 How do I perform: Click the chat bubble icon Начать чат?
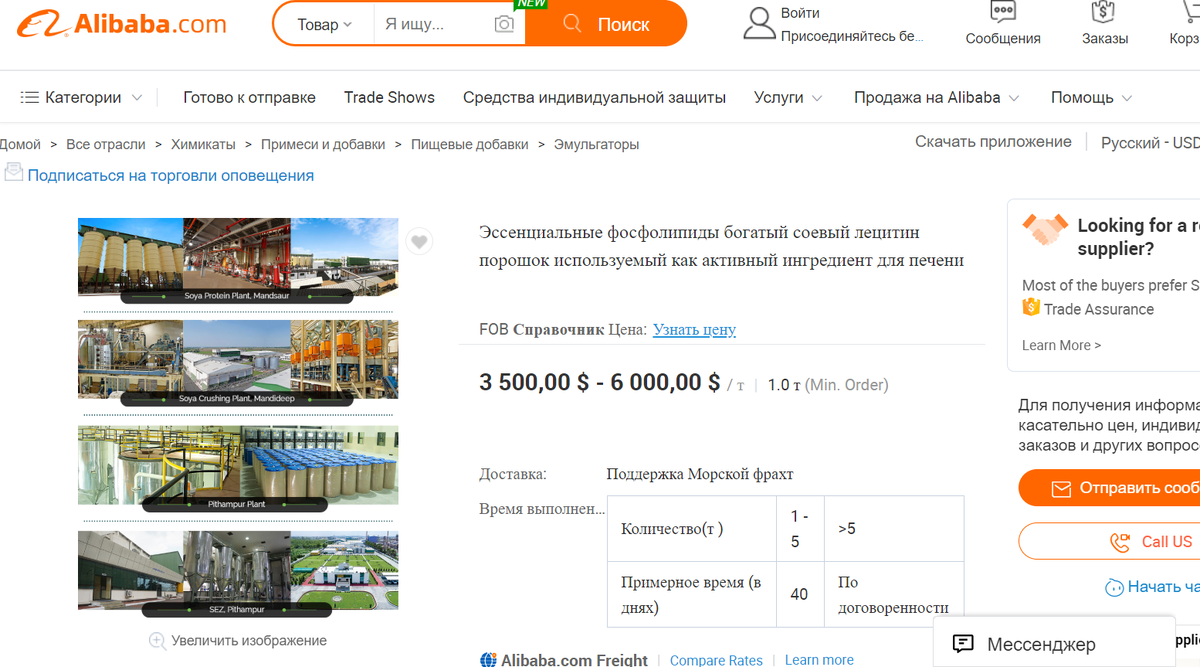[1114, 587]
